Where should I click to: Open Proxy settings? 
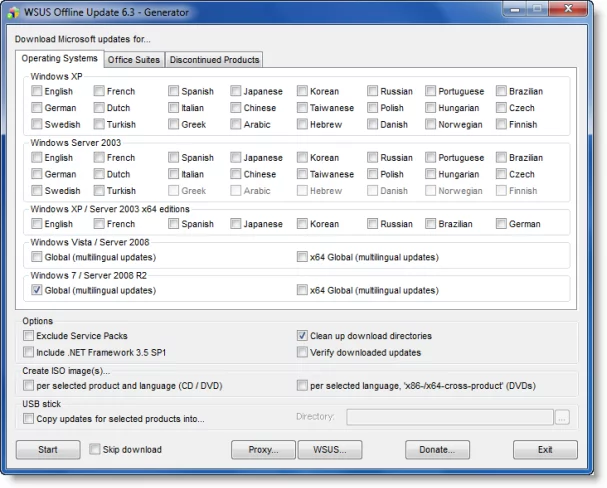click(x=263, y=450)
